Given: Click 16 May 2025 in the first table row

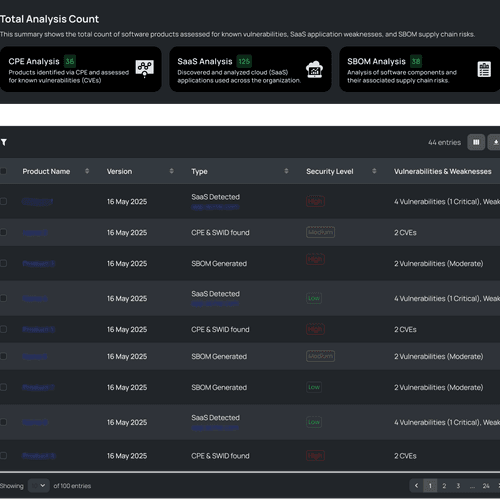Looking at the screenshot, I should tap(127, 201).
